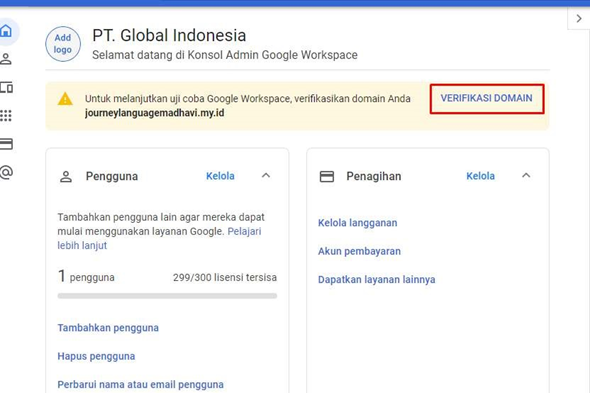Screen dimensions: 590x393
Task: Open the Home icon in sidebar
Action: coord(6,31)
